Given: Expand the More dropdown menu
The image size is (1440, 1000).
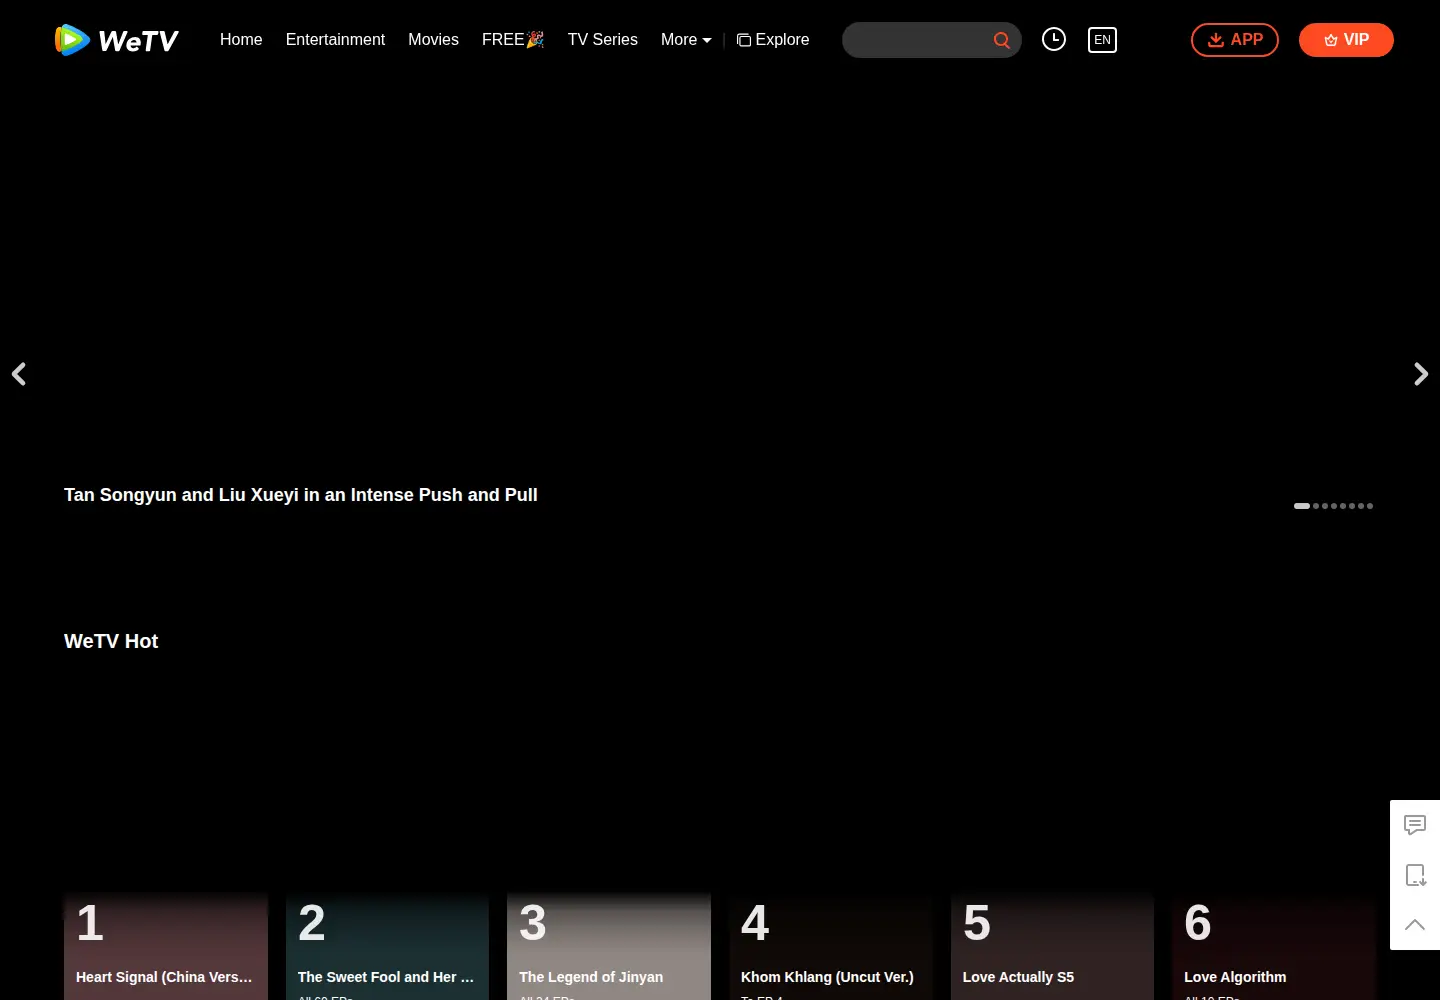Looking at the screenshot, I should click(x=686, y=40).
